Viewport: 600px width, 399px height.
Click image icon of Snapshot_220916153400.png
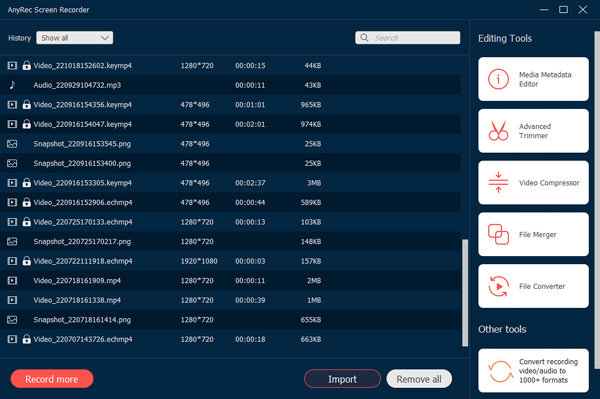[x=12, y=163]
